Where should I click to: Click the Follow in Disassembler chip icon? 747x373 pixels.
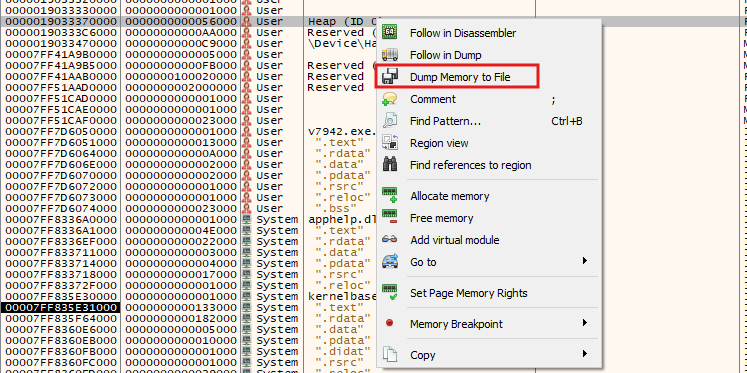coord(390,33)
